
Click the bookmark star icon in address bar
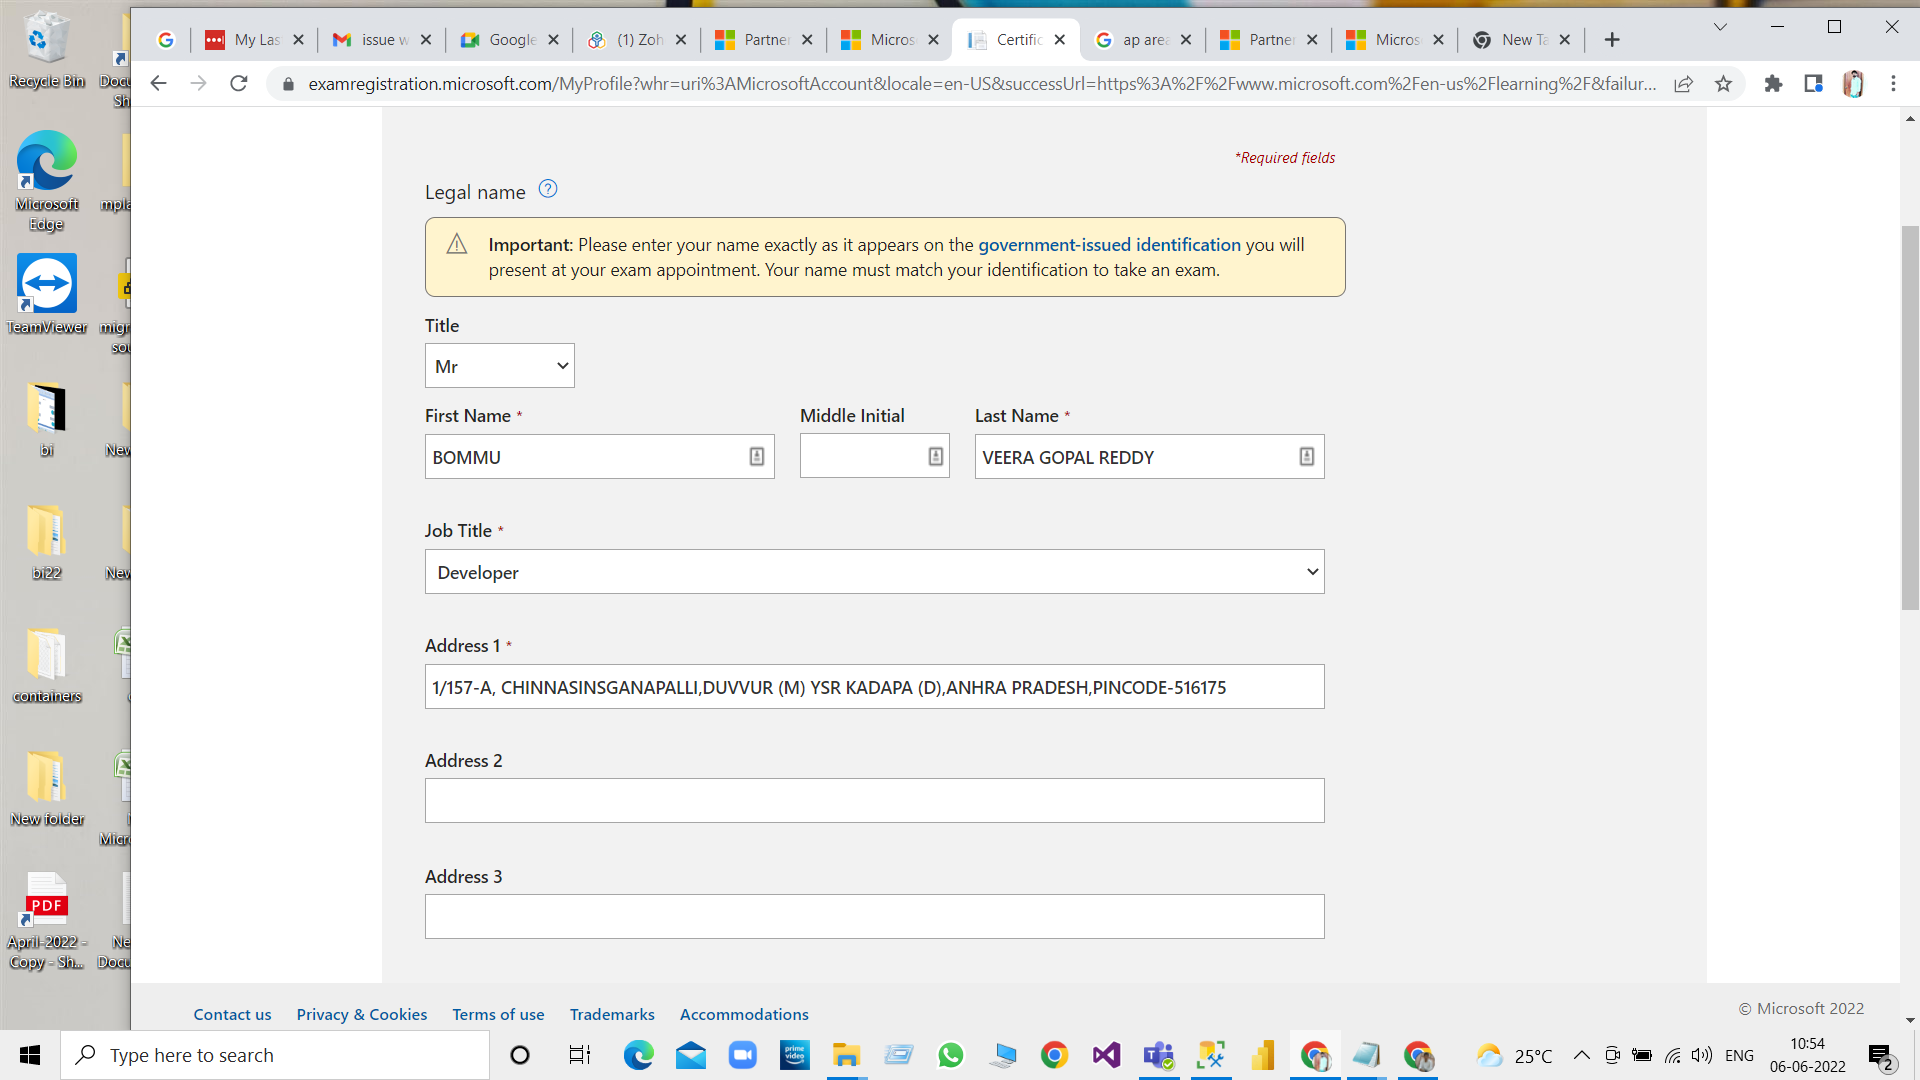click(1723, 84)
